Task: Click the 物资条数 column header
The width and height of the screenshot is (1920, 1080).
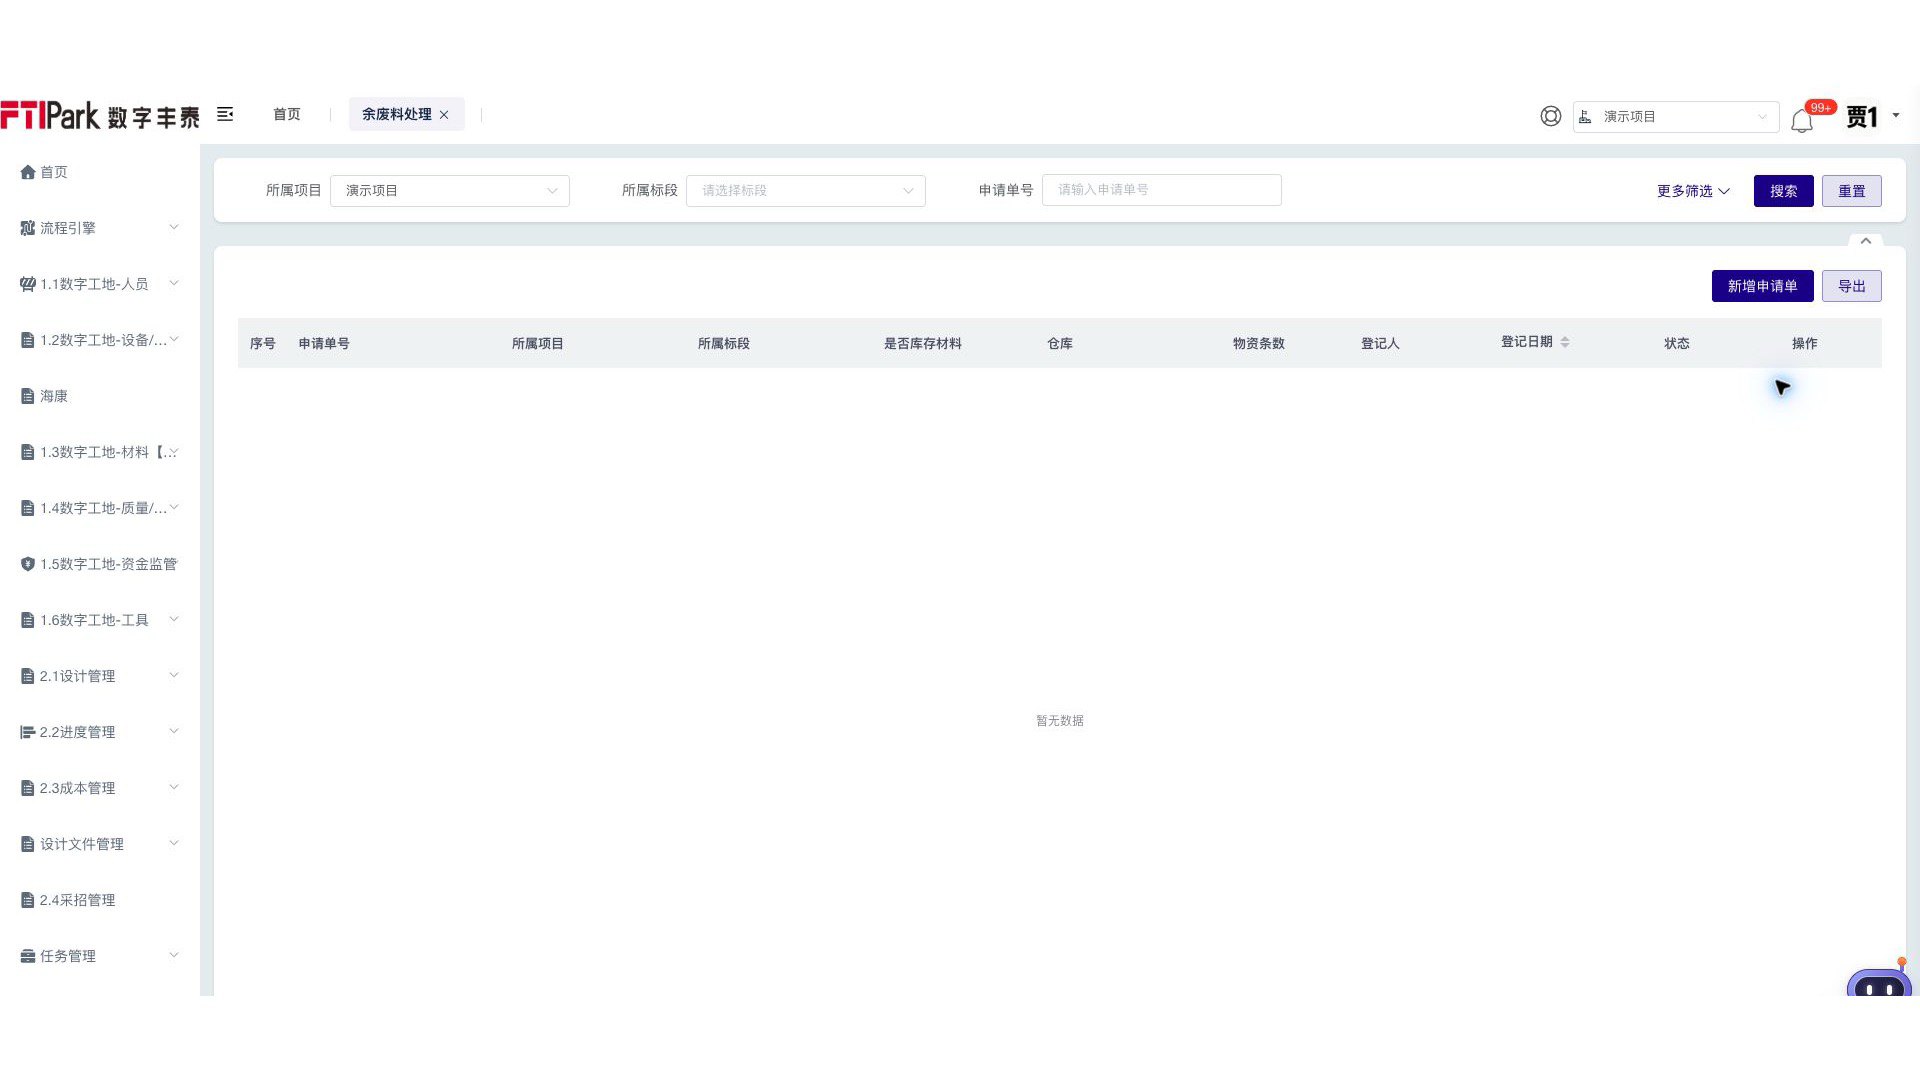Action: click(x=1259, y=343)
